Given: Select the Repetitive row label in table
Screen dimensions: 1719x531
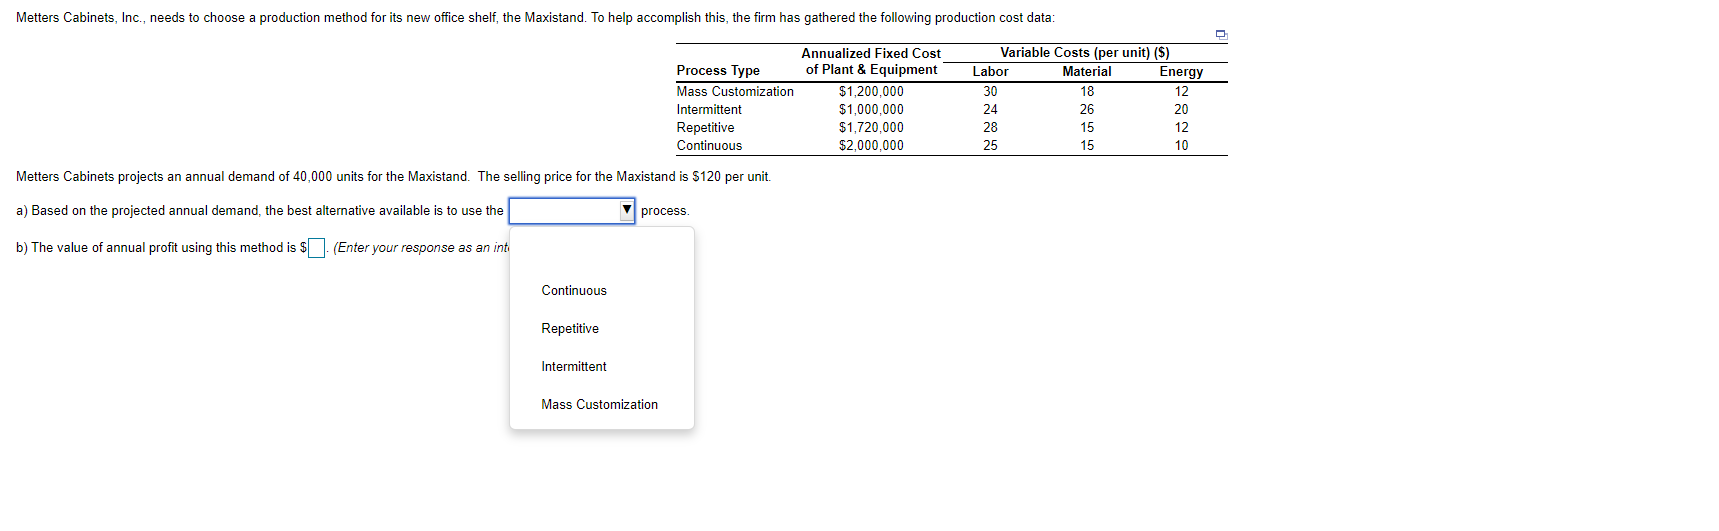Looking at the screenshot, I should (x=705, y=127).
